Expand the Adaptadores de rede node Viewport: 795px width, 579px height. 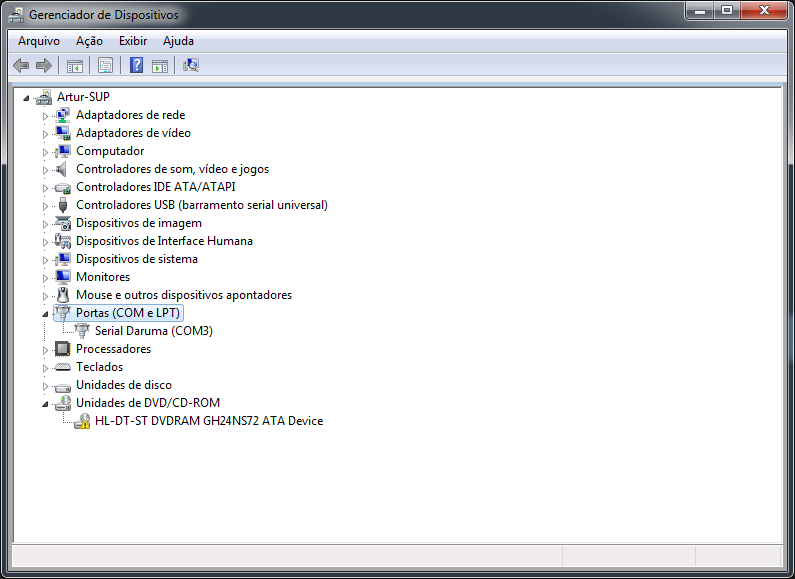[45, 115]
